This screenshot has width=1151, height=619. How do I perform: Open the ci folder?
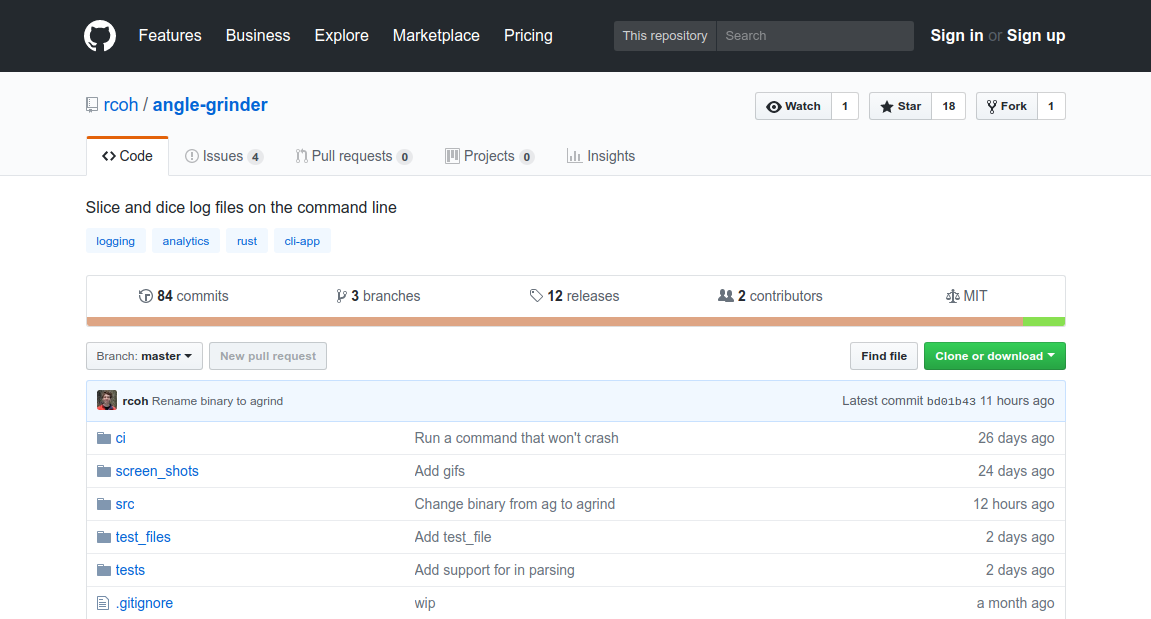(120, 438)
